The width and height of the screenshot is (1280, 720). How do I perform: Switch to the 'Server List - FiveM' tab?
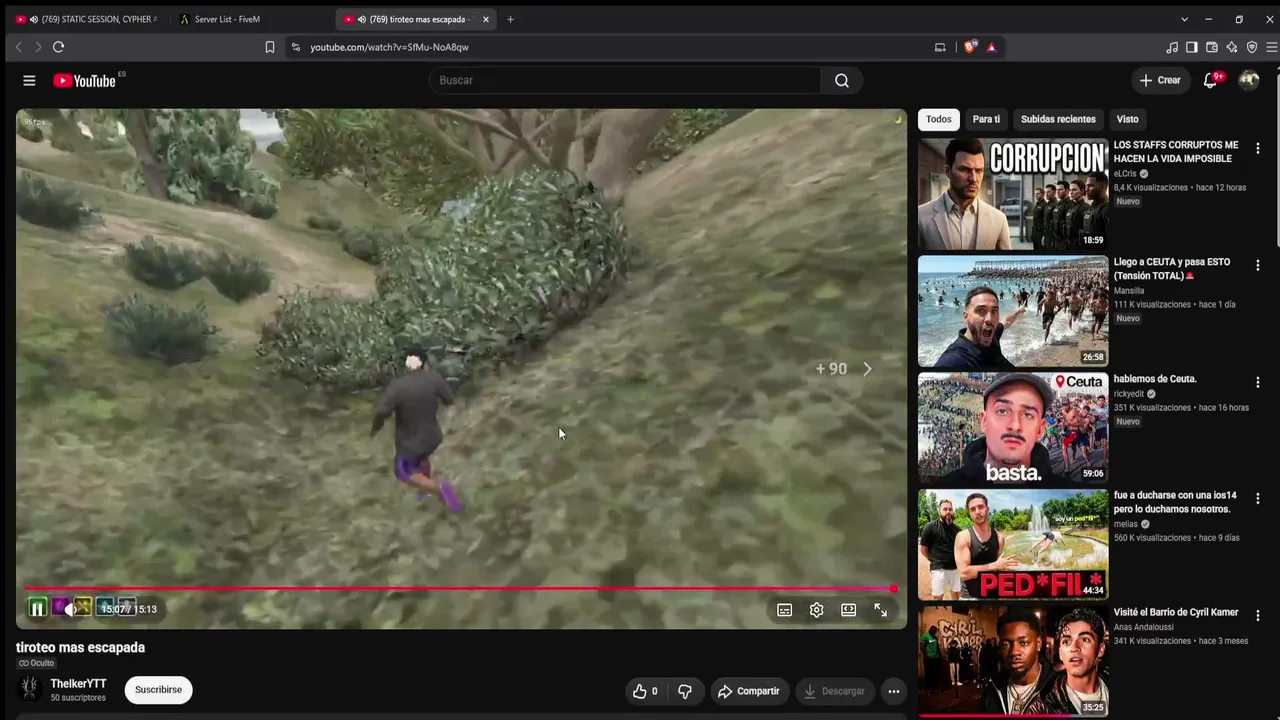pos(227,19)
